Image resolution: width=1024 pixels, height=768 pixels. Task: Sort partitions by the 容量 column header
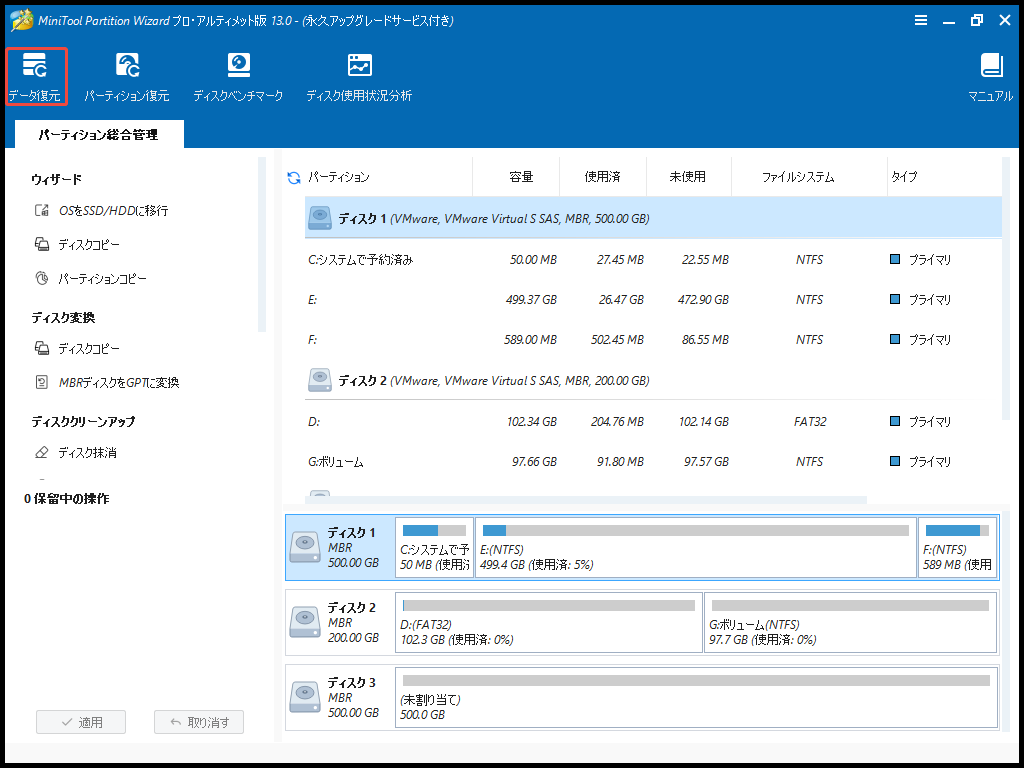coord(520,177)
